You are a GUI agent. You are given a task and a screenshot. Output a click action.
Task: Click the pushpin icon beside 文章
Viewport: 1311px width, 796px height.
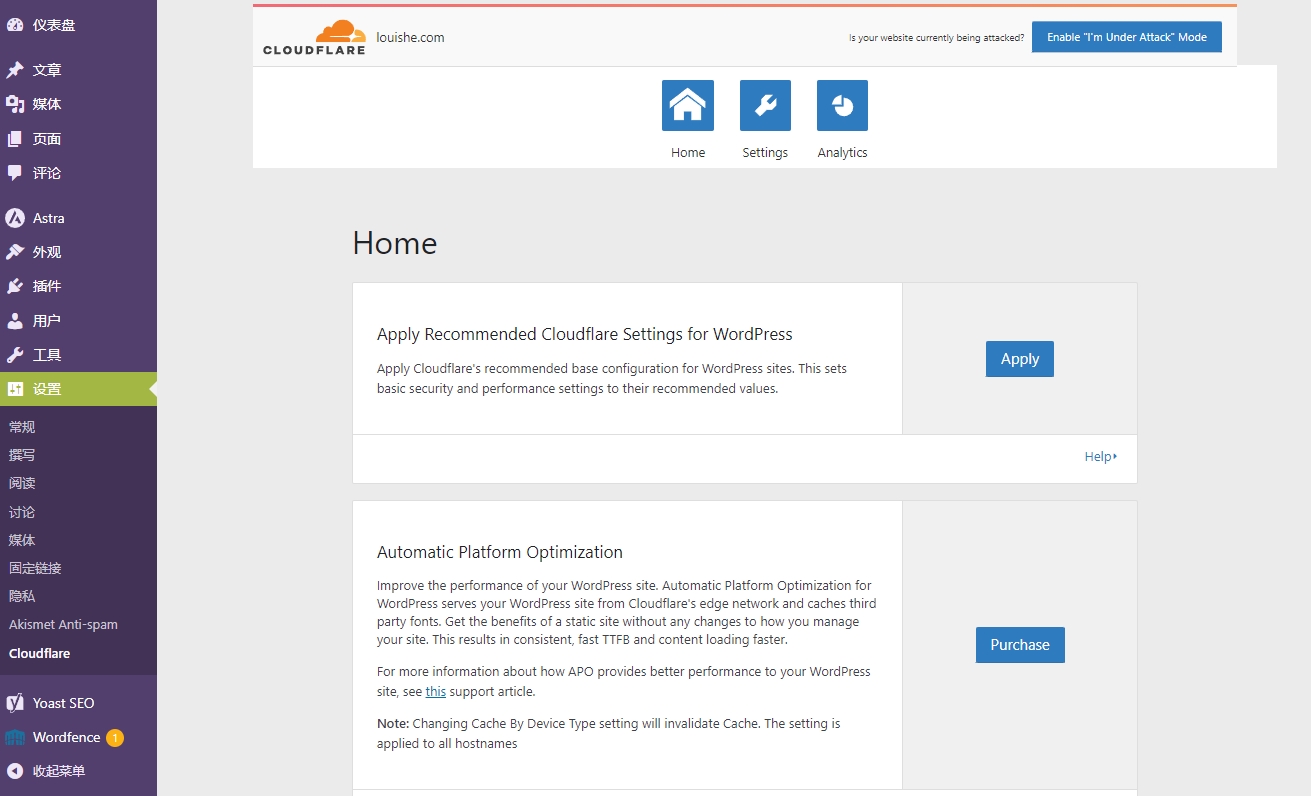[x=15, y=70]
